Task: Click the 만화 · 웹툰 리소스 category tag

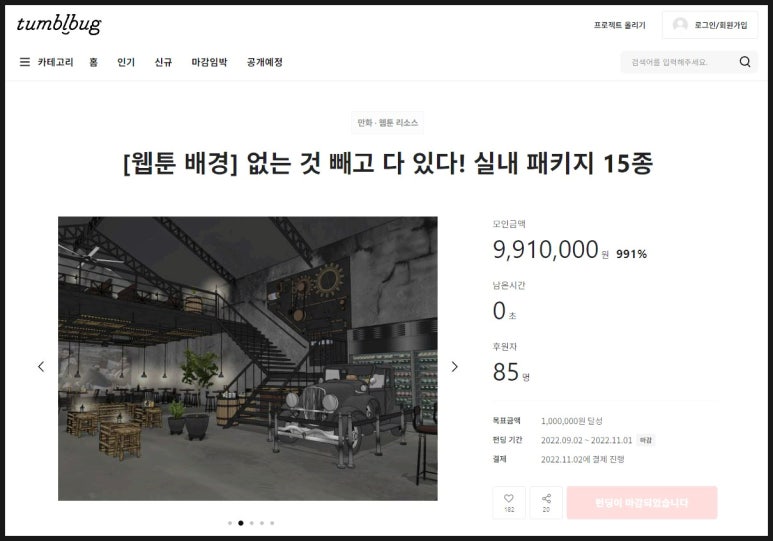Action: pos(387,123)
